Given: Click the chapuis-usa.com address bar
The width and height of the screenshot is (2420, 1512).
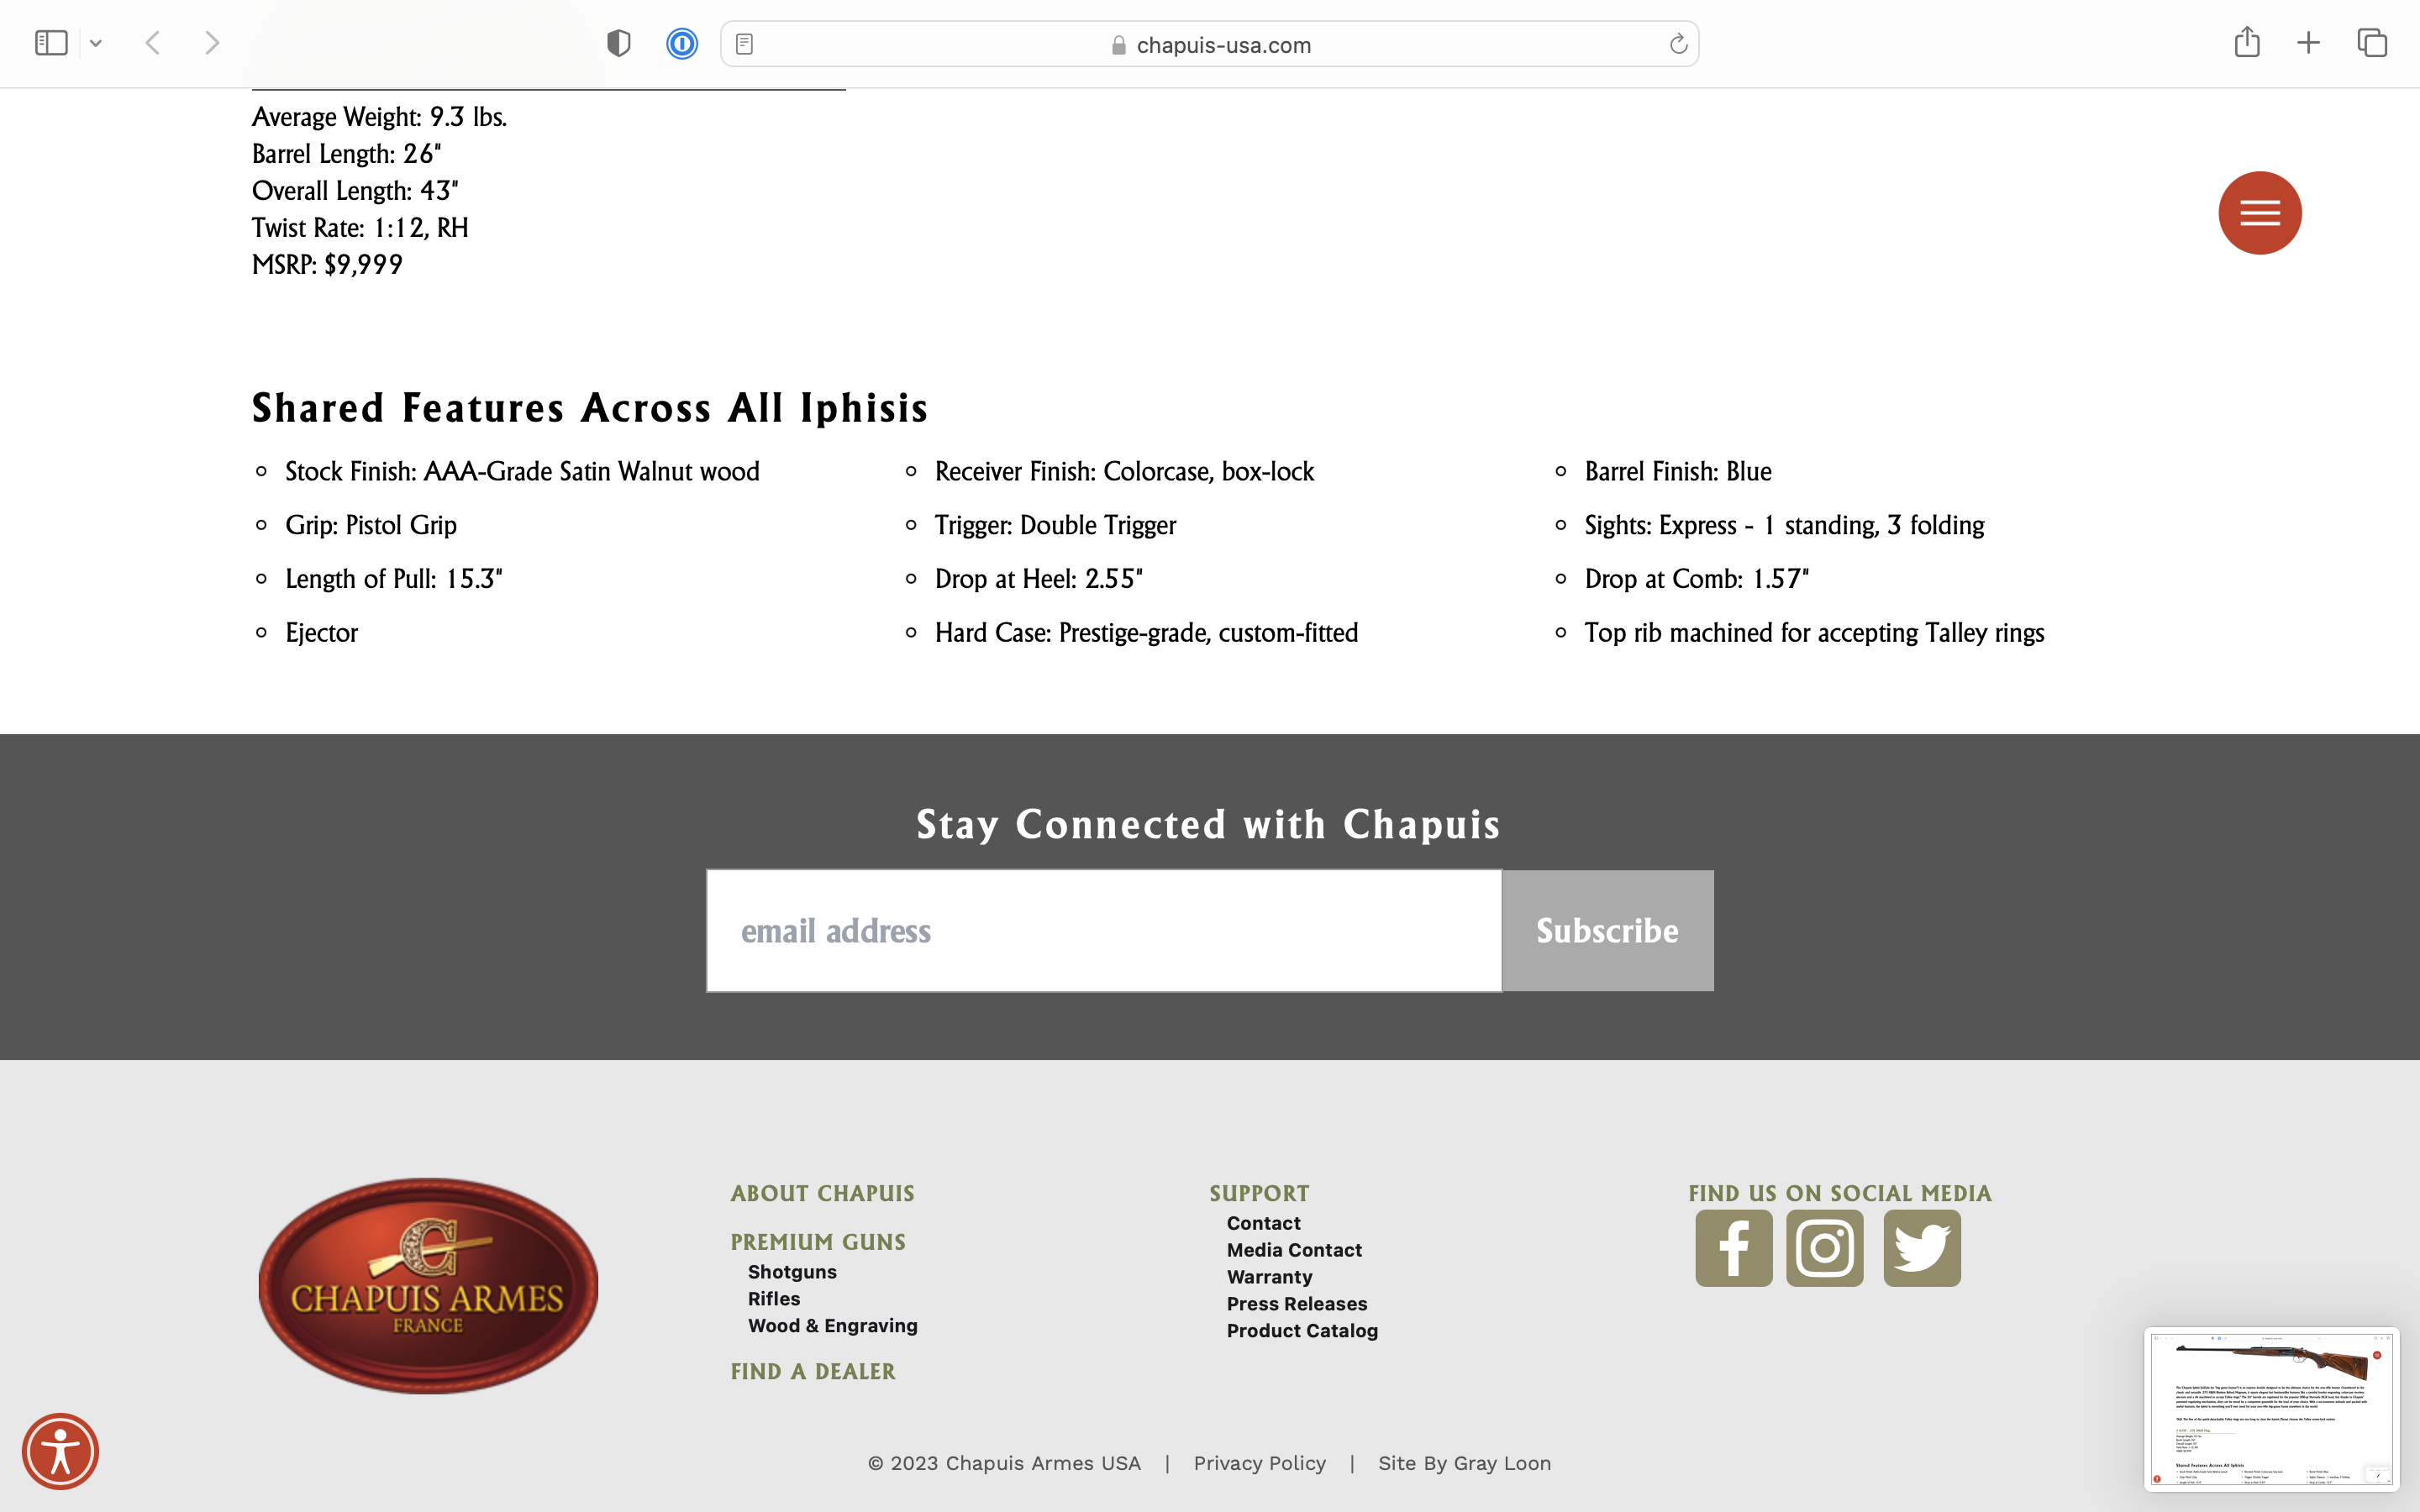Looking at the screenshot, I should [x=1209, y=44].
